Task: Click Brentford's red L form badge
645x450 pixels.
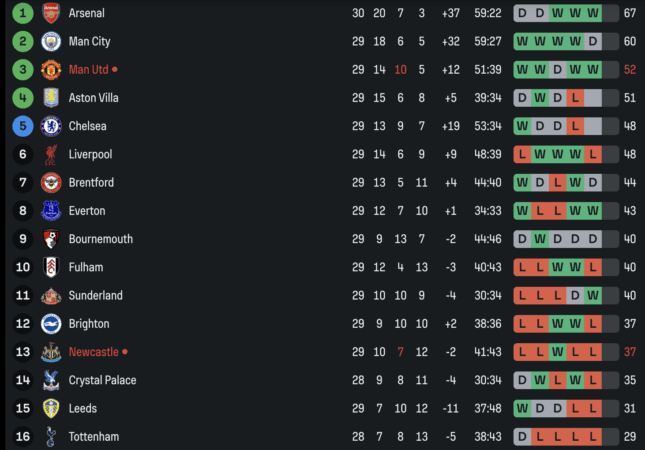Action: [557, 183]
